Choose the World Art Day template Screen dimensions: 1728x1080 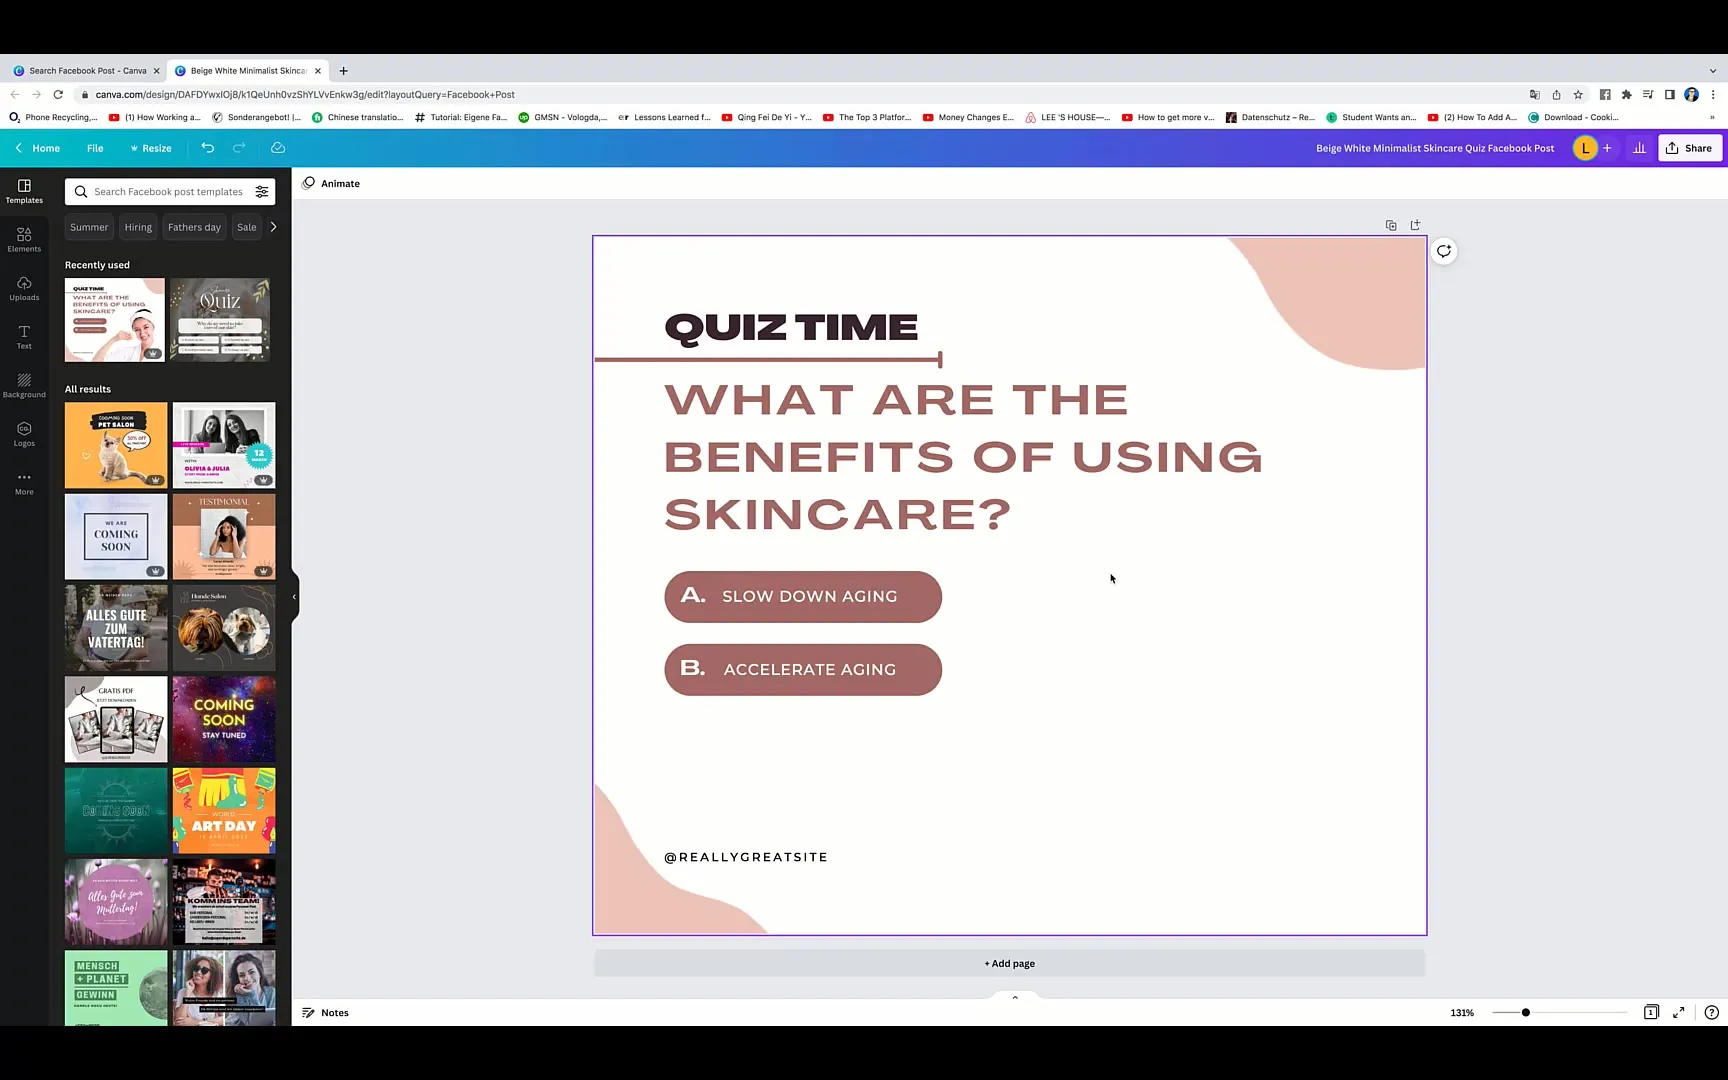click(x=224, y=810)
